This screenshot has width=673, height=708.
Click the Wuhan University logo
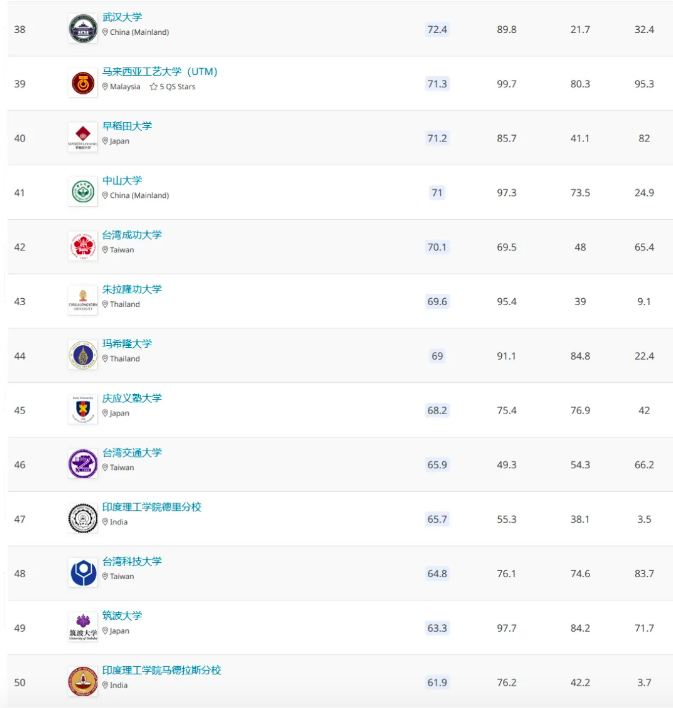coord(83,29)
